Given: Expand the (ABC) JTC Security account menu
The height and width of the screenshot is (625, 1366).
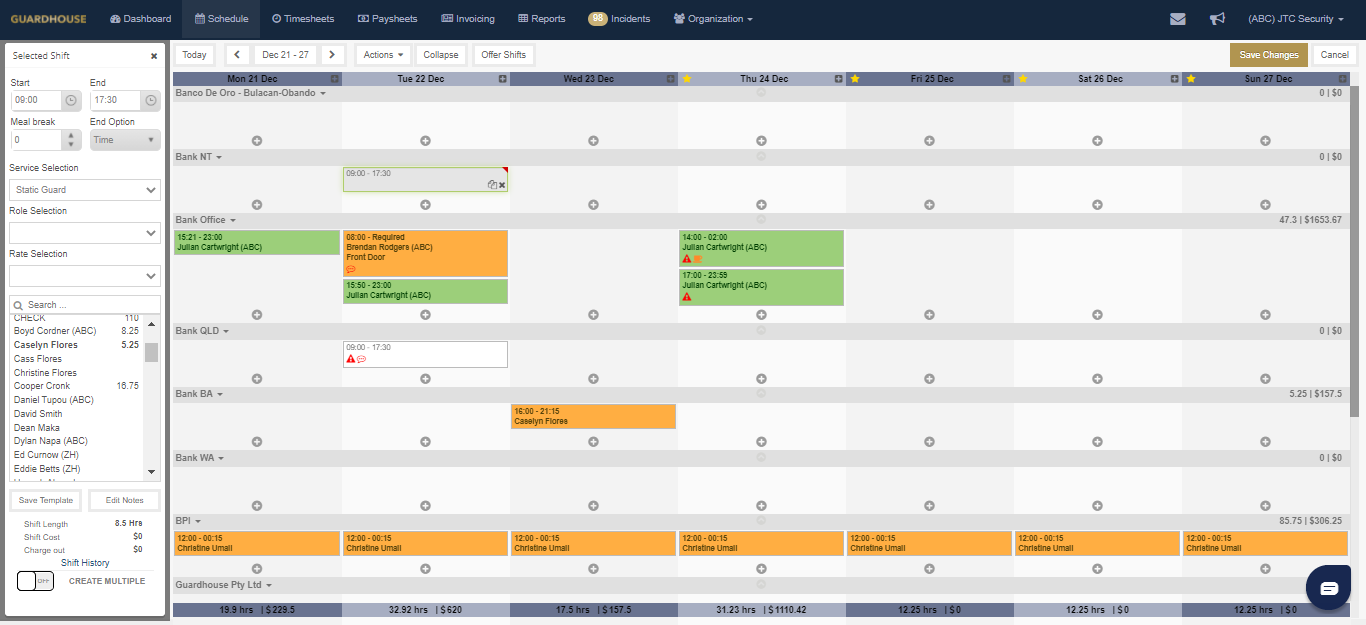Looking at the screenshot, I should 1295,19.
